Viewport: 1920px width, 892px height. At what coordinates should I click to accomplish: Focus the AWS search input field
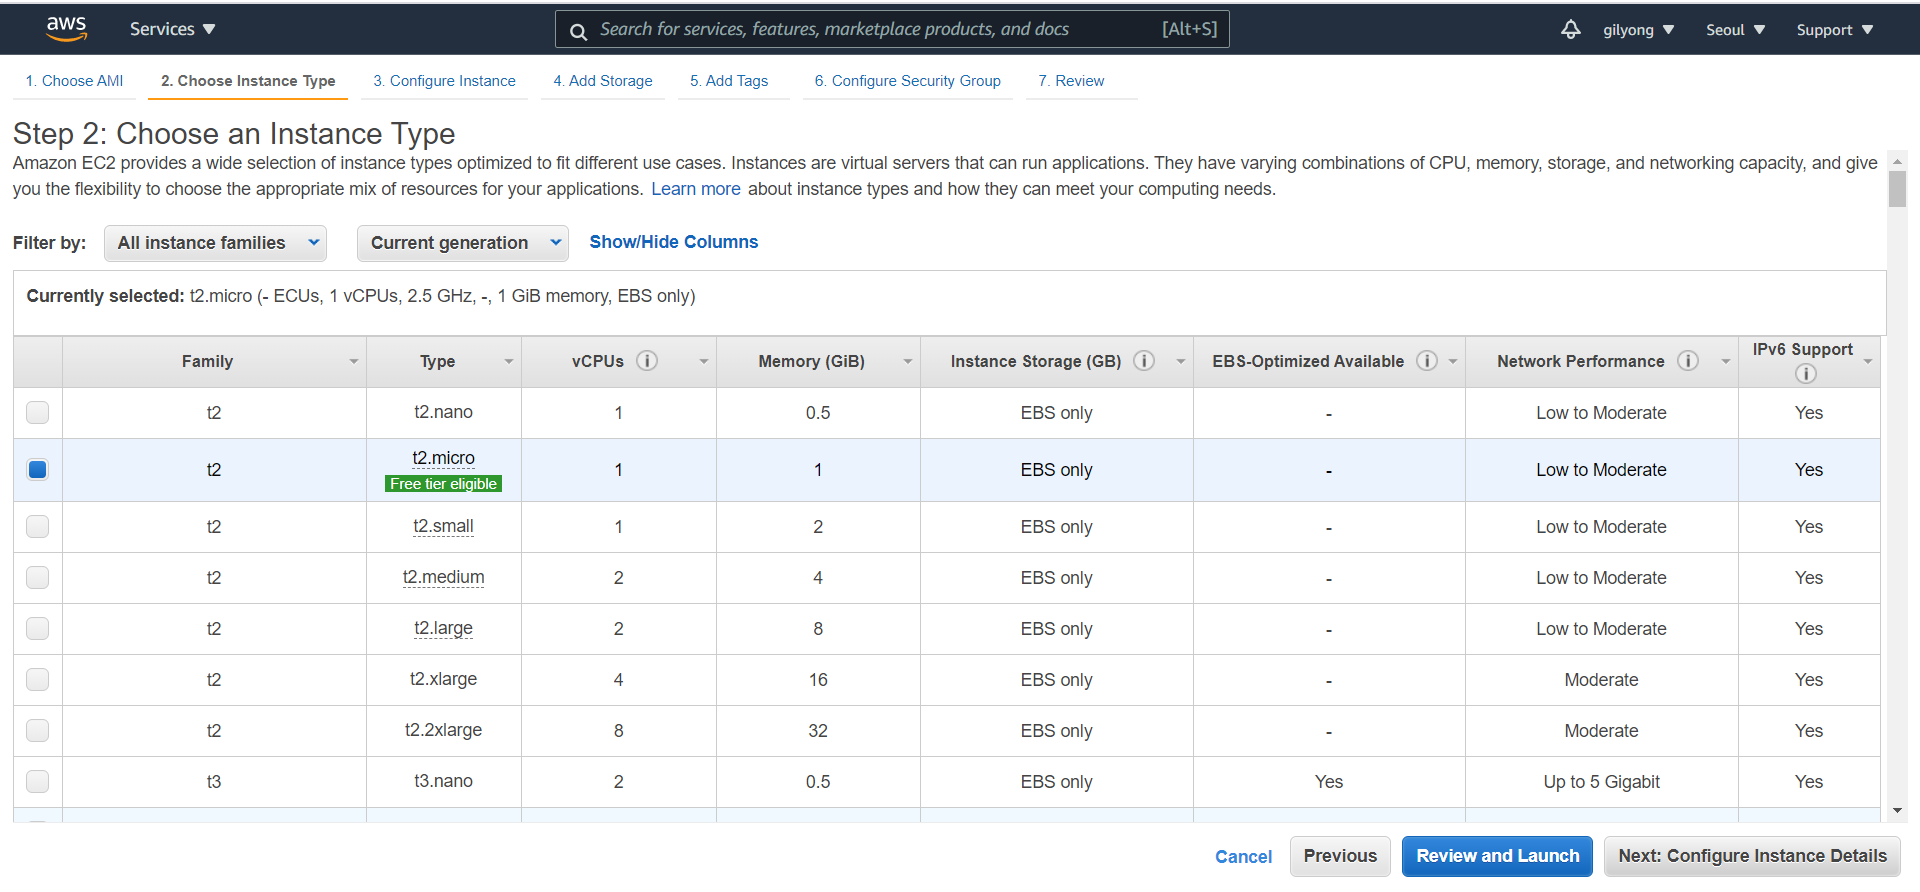pyautogui.click(x=892, y=29)
